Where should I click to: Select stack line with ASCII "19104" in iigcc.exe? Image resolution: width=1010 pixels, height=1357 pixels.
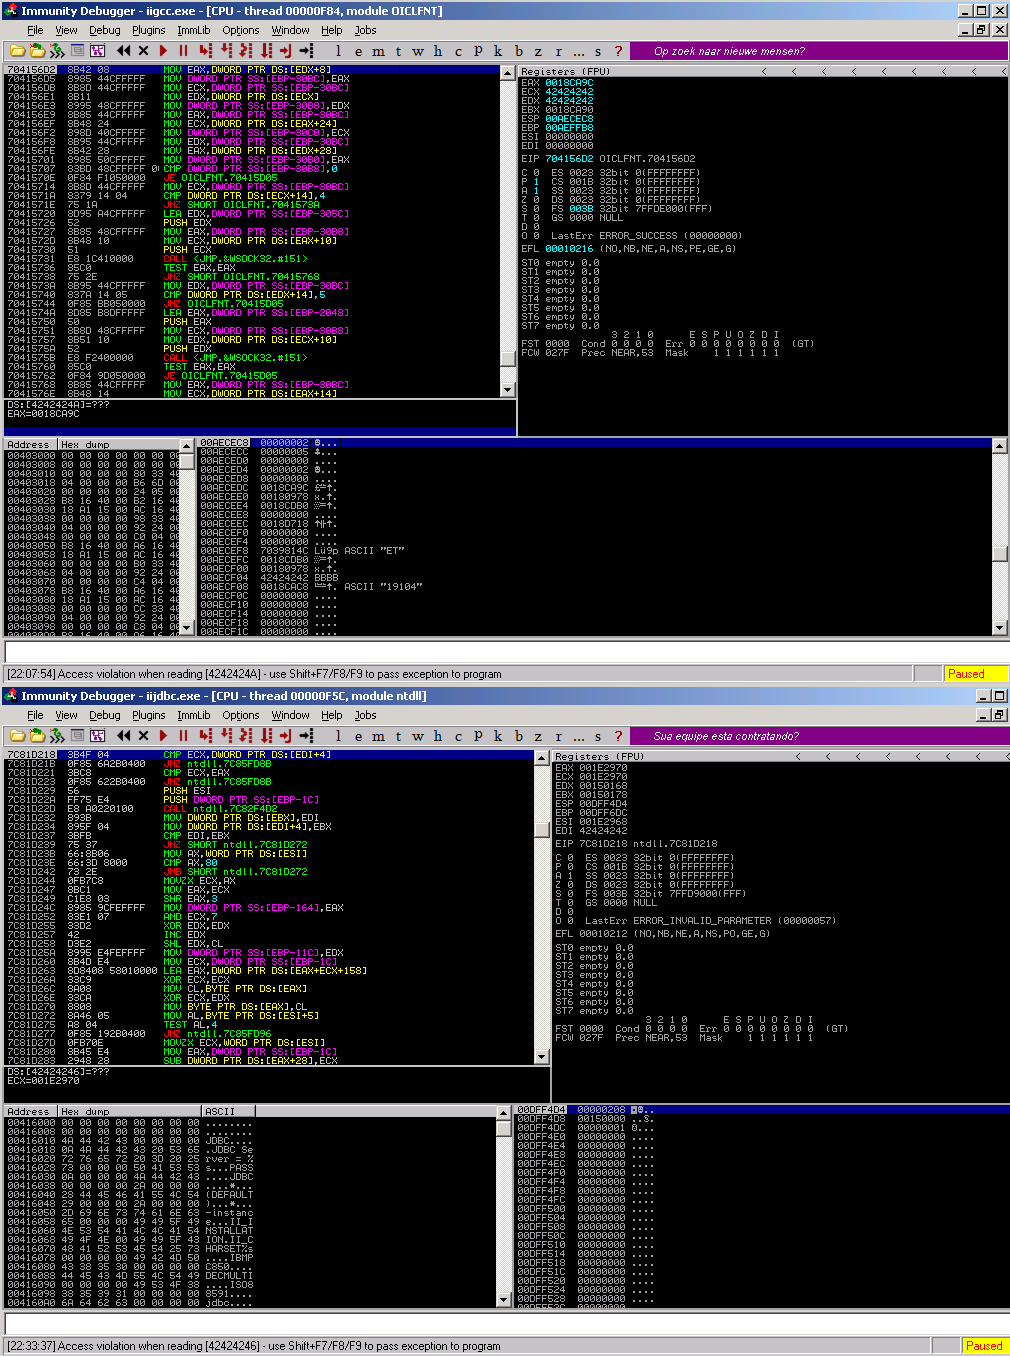tap(311, 587)
